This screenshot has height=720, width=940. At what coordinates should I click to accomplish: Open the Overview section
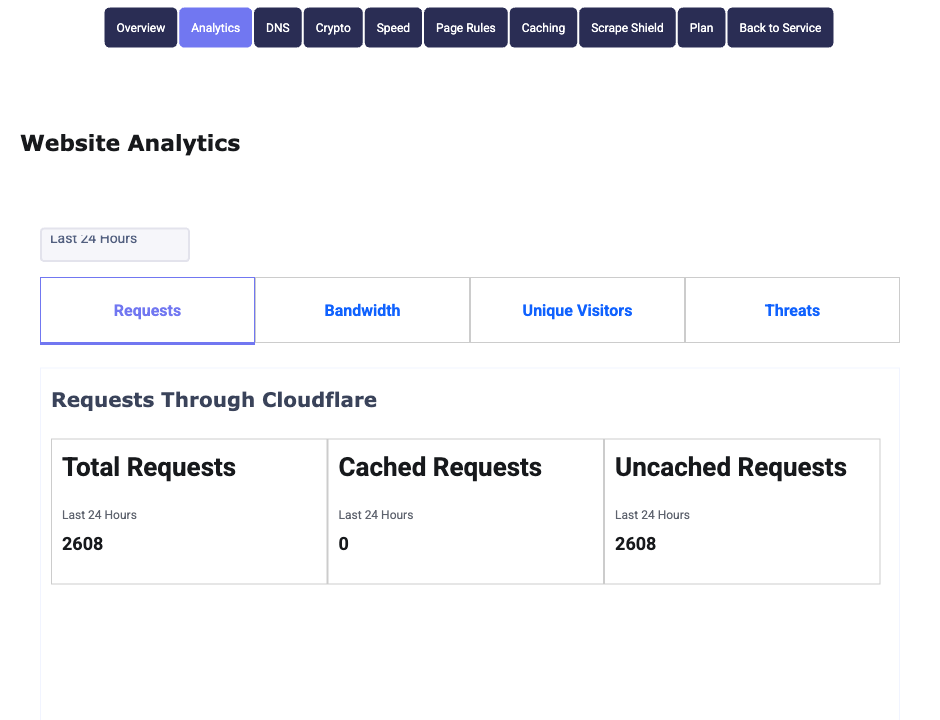pyautogui.click(x=141, y=28)
